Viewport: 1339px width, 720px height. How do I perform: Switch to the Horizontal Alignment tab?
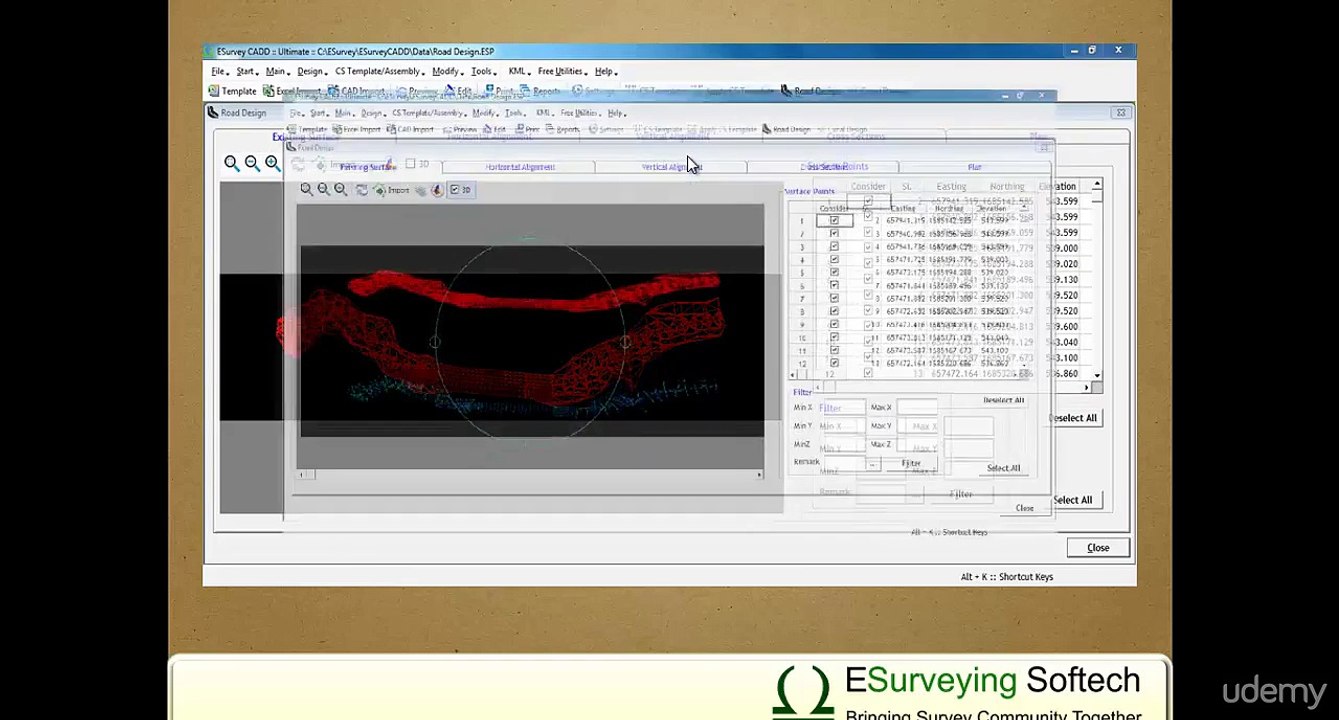(x=520, y=167)
